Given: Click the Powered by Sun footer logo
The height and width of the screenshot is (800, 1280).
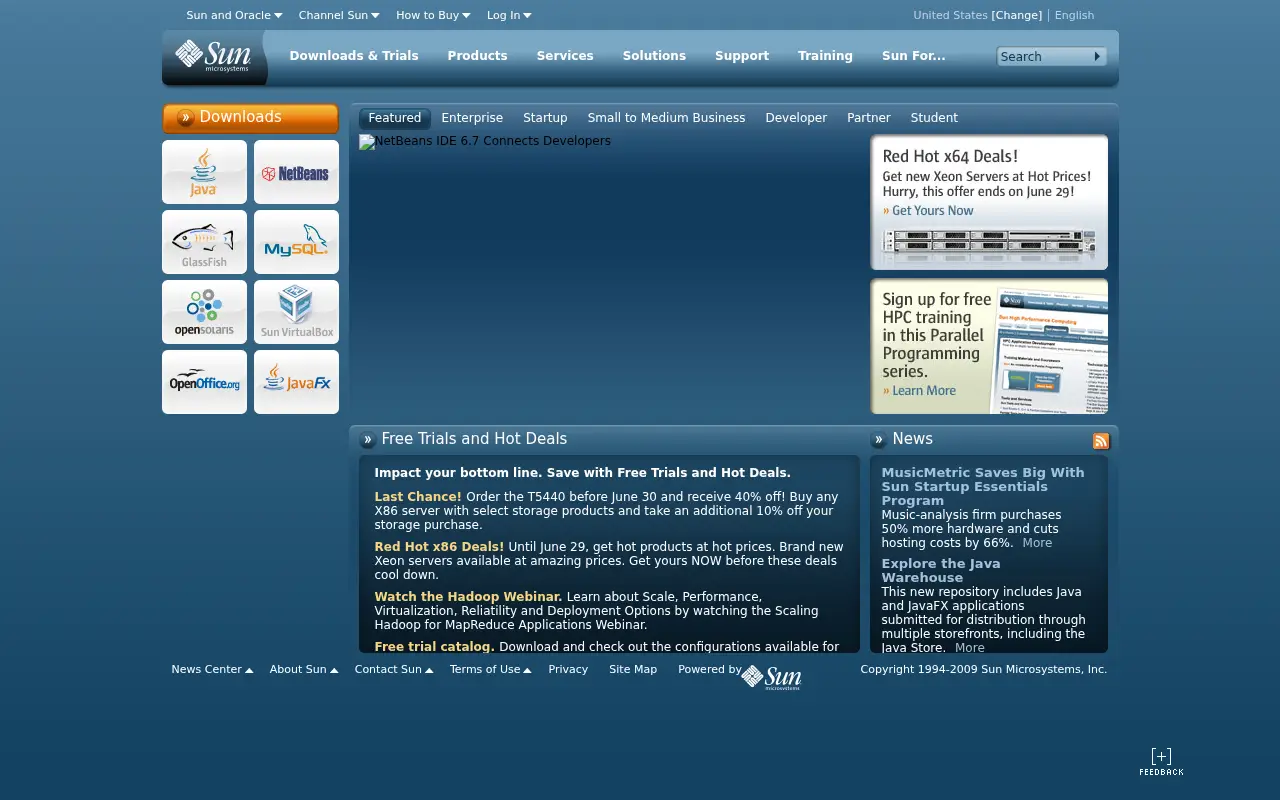Looking at the screenshot, I should [x=771, y=677].
